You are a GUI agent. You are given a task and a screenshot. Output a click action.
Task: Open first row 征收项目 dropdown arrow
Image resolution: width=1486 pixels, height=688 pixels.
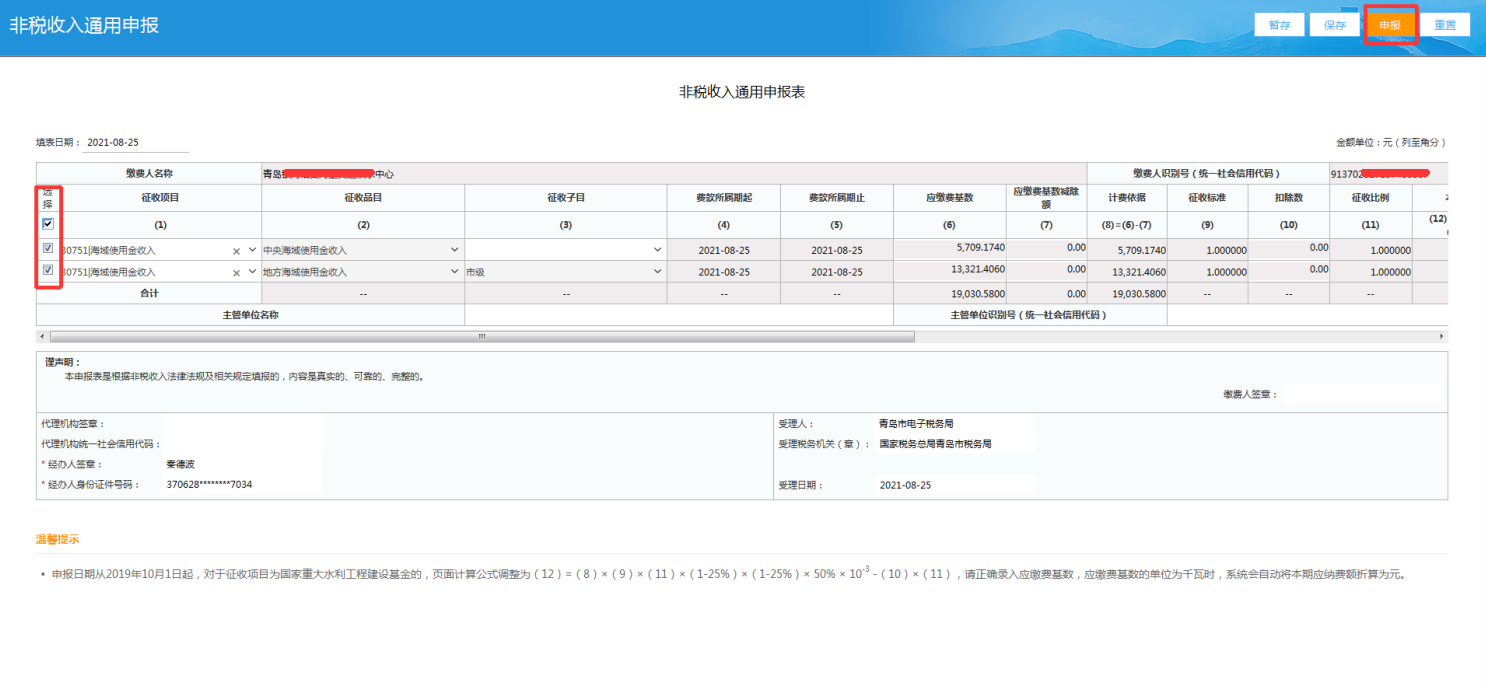[252, 250]
